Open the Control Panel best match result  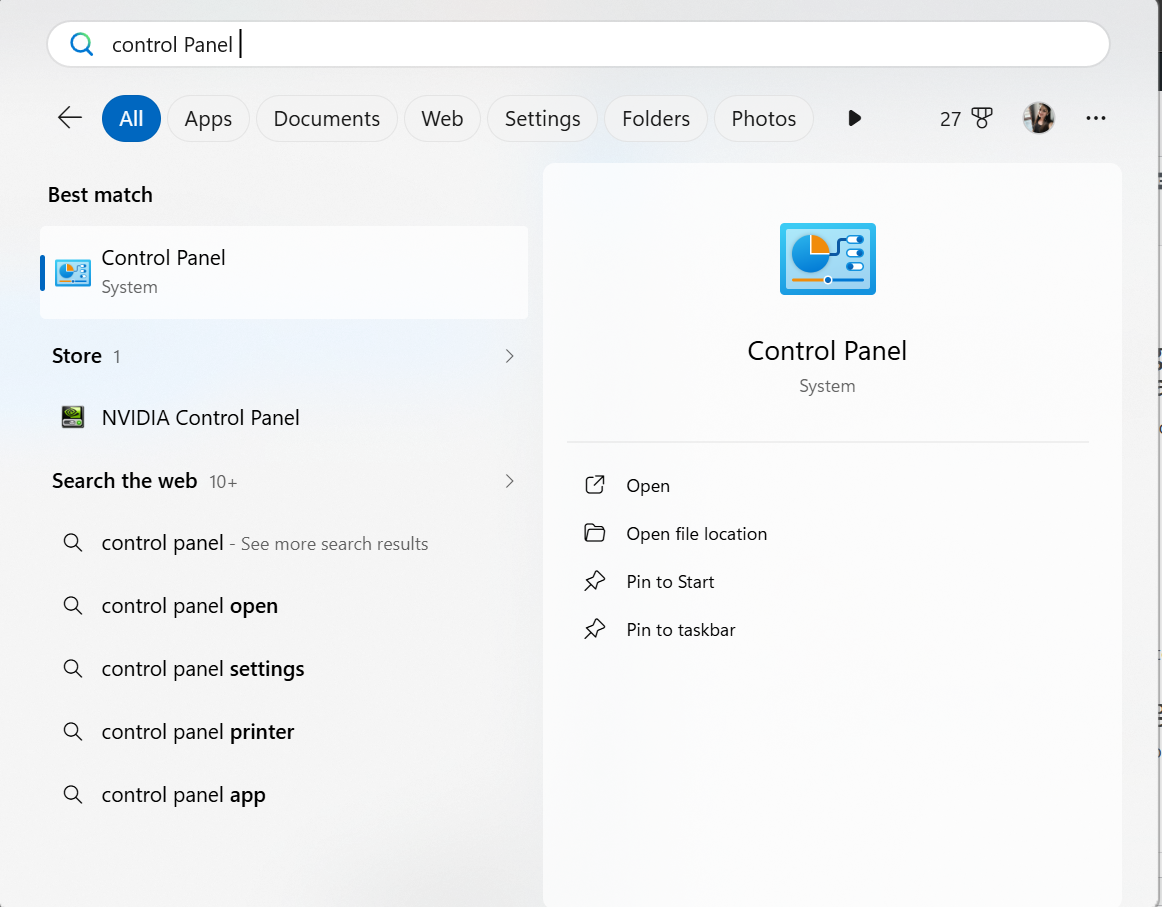(284, 273)
